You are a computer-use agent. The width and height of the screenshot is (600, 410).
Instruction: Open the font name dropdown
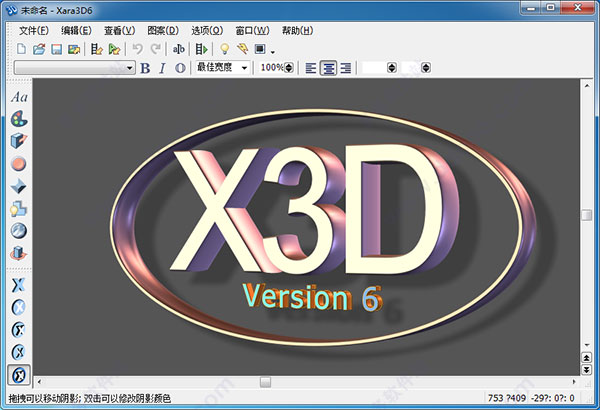click(x=129, y=68)
